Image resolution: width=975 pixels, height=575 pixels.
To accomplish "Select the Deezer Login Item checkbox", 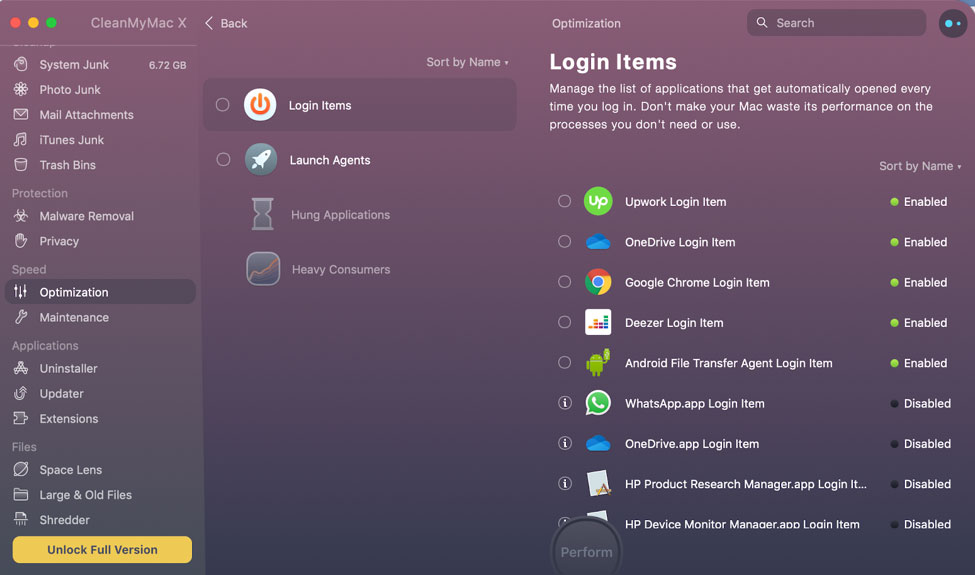I will 564,322.
